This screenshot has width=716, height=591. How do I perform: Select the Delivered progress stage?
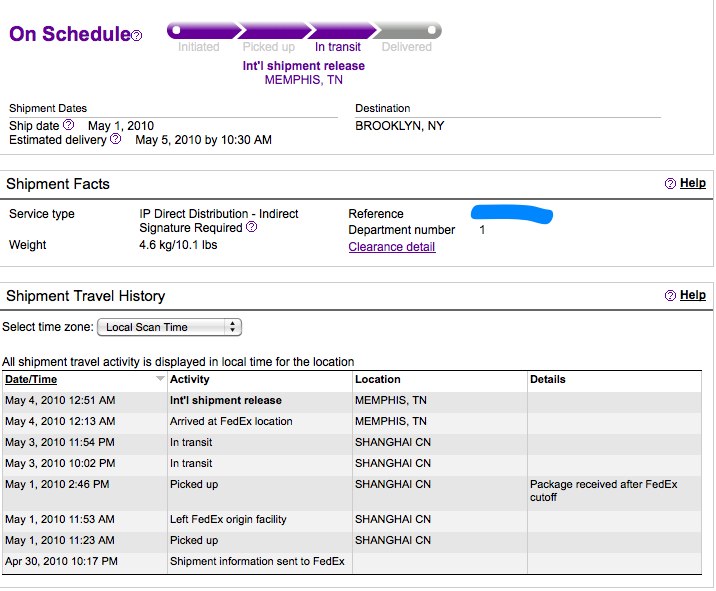point(406,47)
